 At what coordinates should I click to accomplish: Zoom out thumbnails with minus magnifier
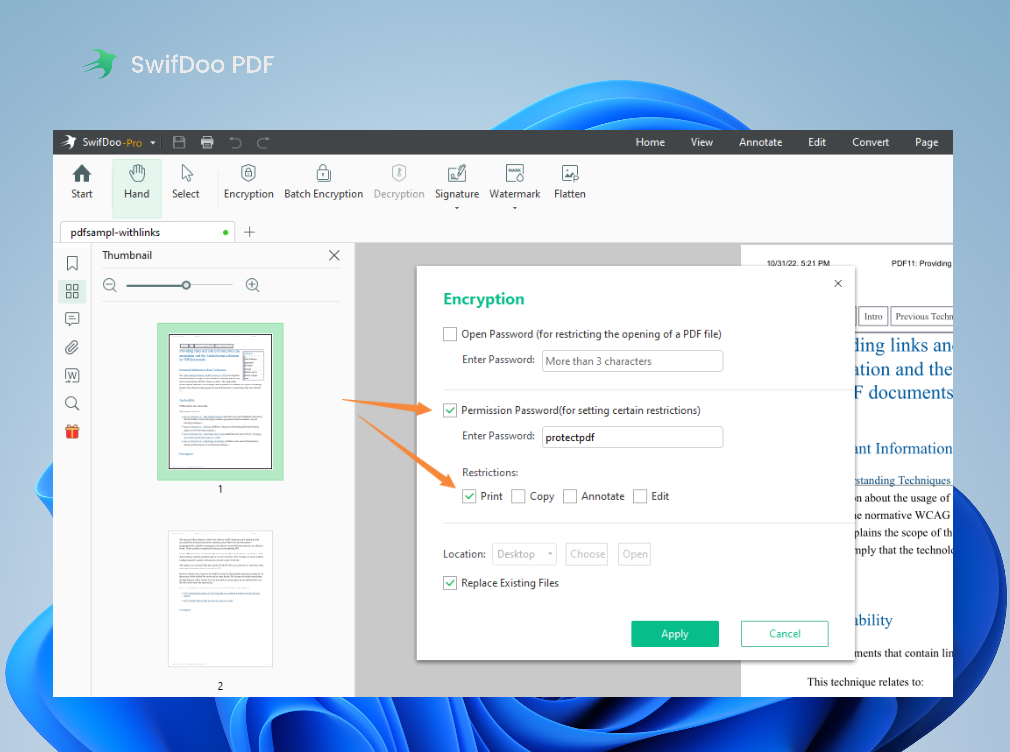point(110,285)
